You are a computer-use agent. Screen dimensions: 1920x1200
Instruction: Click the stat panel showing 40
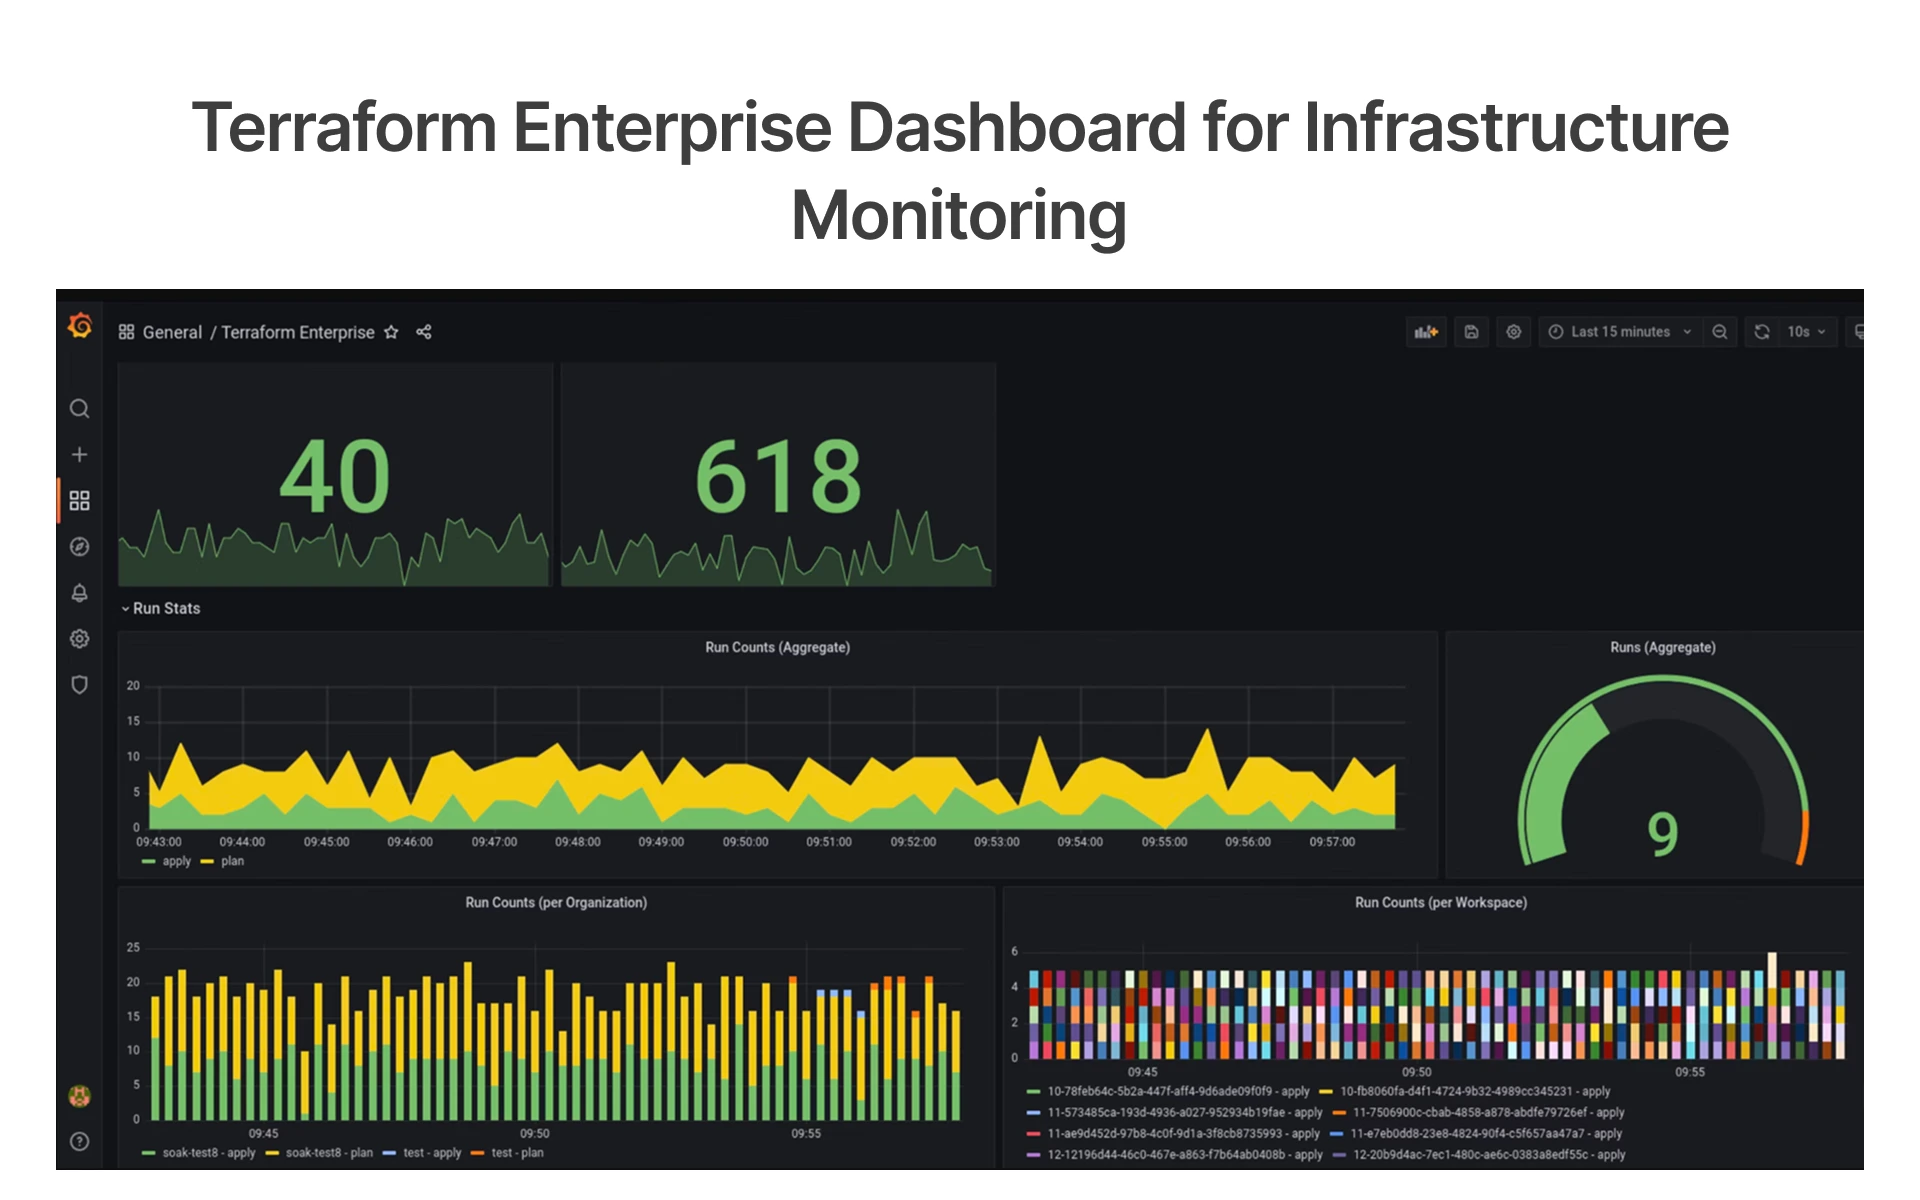[335, 475]
